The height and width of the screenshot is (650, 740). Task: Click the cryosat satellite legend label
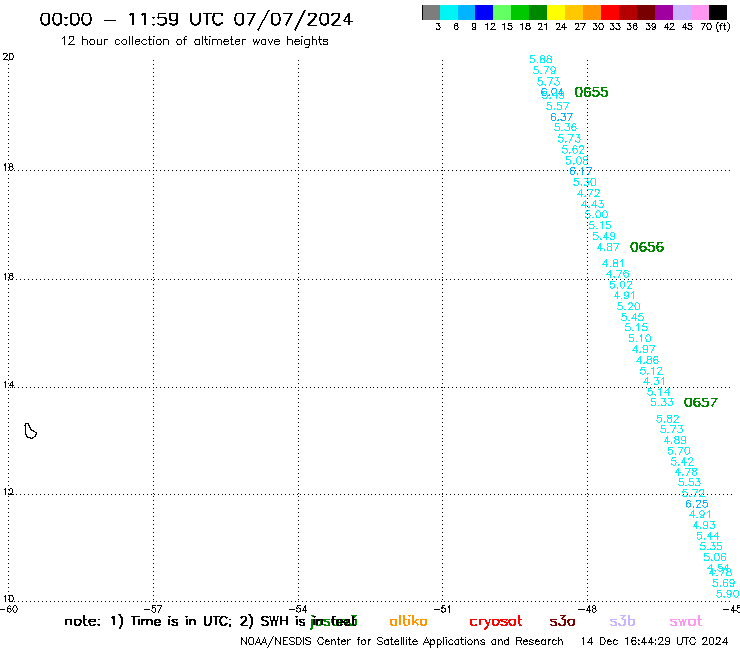pos(496,622)
